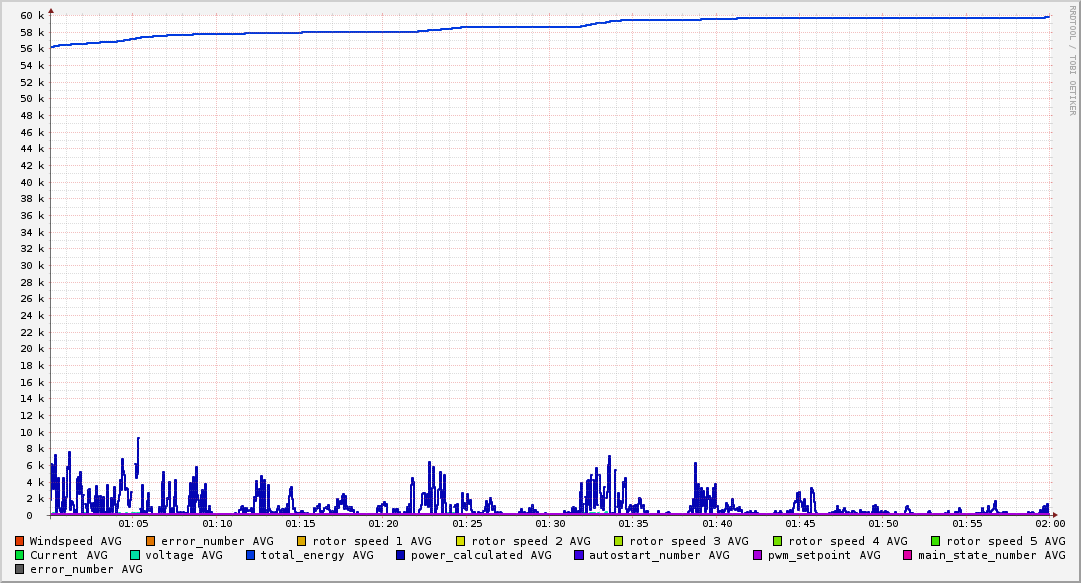Click the 60 k y-axis label
Viewport: 1081px width, 583px height.
pyautogui.click(x=32, y=16)
